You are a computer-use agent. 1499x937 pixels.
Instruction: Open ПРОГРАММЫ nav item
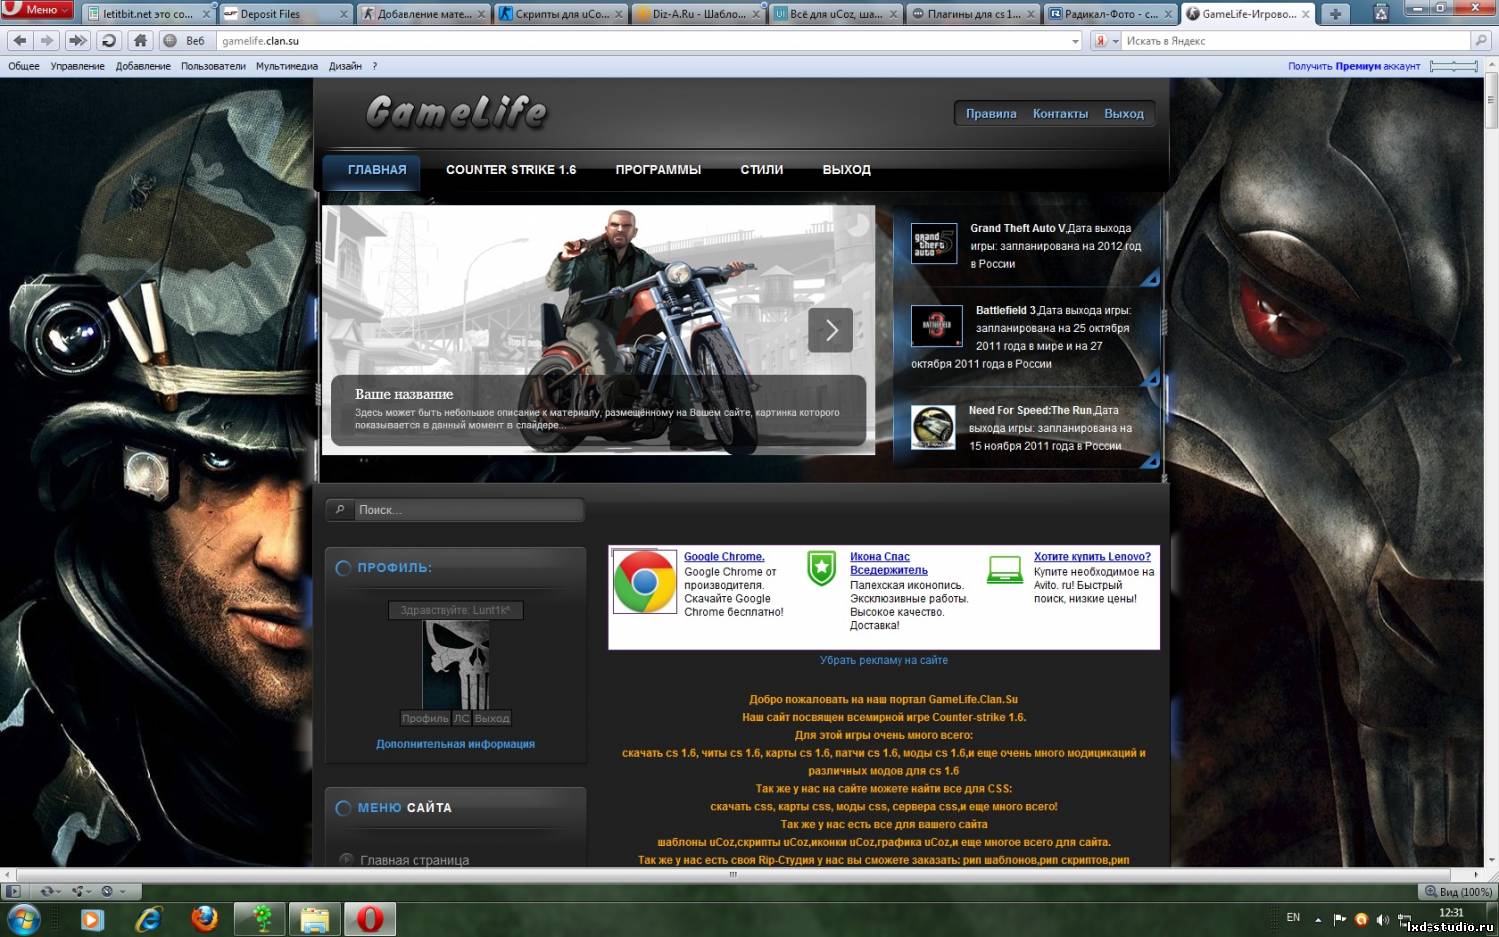(x=658, y=170)
